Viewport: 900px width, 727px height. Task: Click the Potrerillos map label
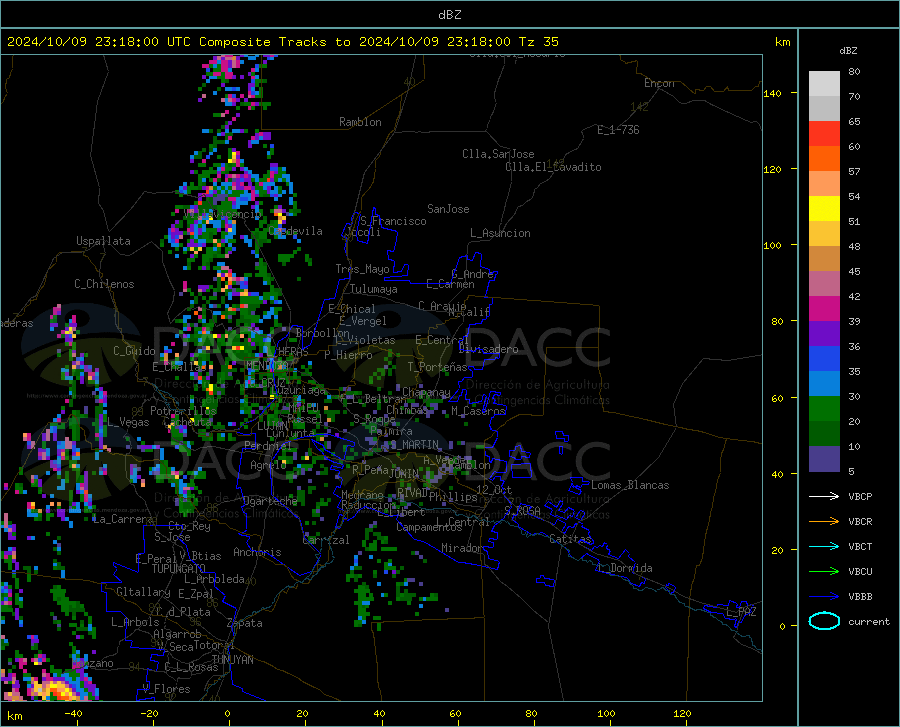(x=183, y=411)
